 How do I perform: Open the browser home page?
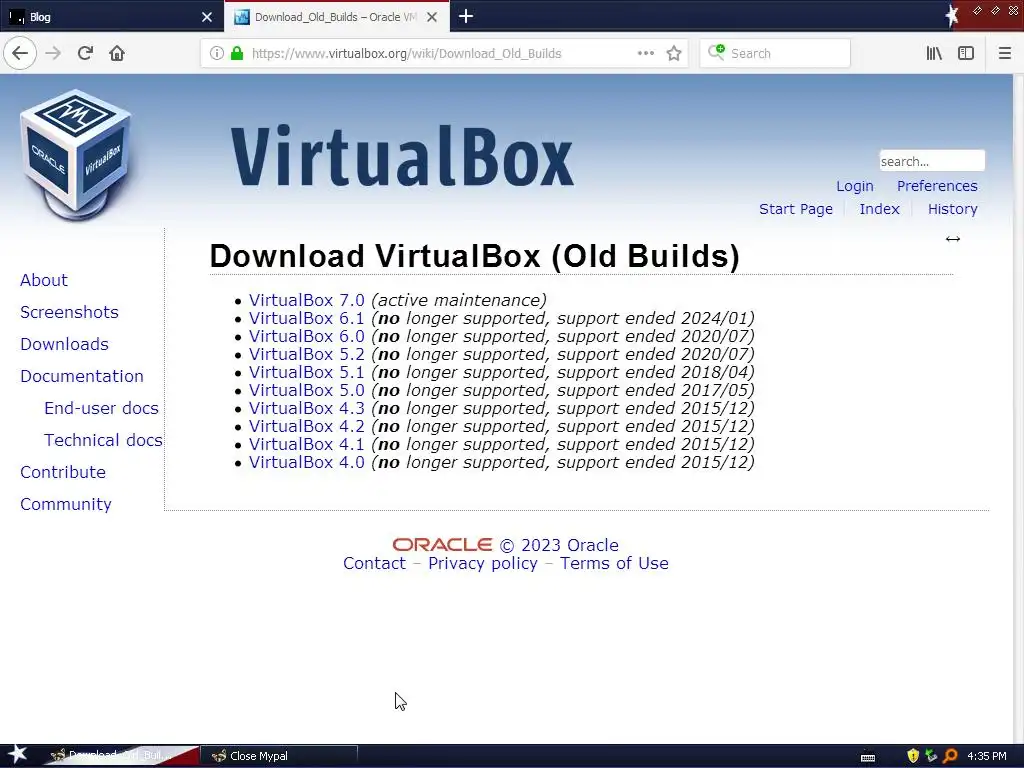point(117,53)
